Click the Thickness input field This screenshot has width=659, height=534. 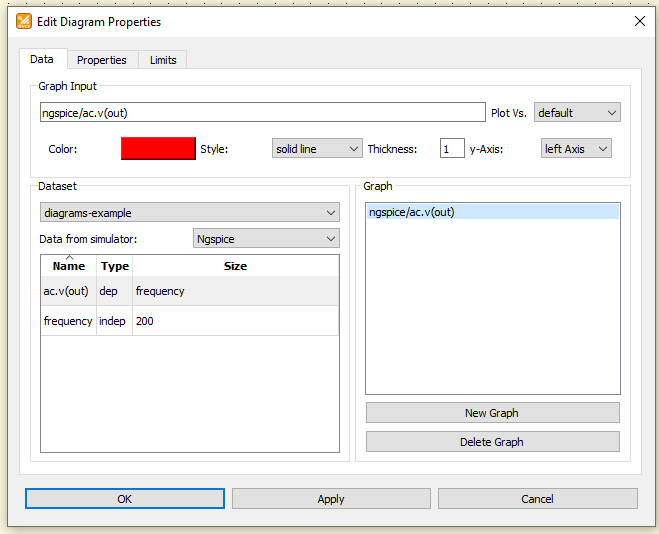pos(452,148)
